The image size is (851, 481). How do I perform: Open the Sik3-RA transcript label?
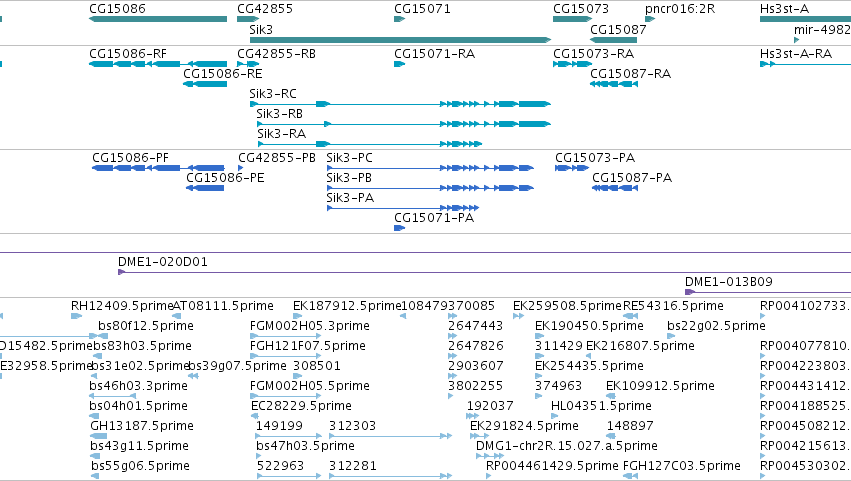pos(282,134)
